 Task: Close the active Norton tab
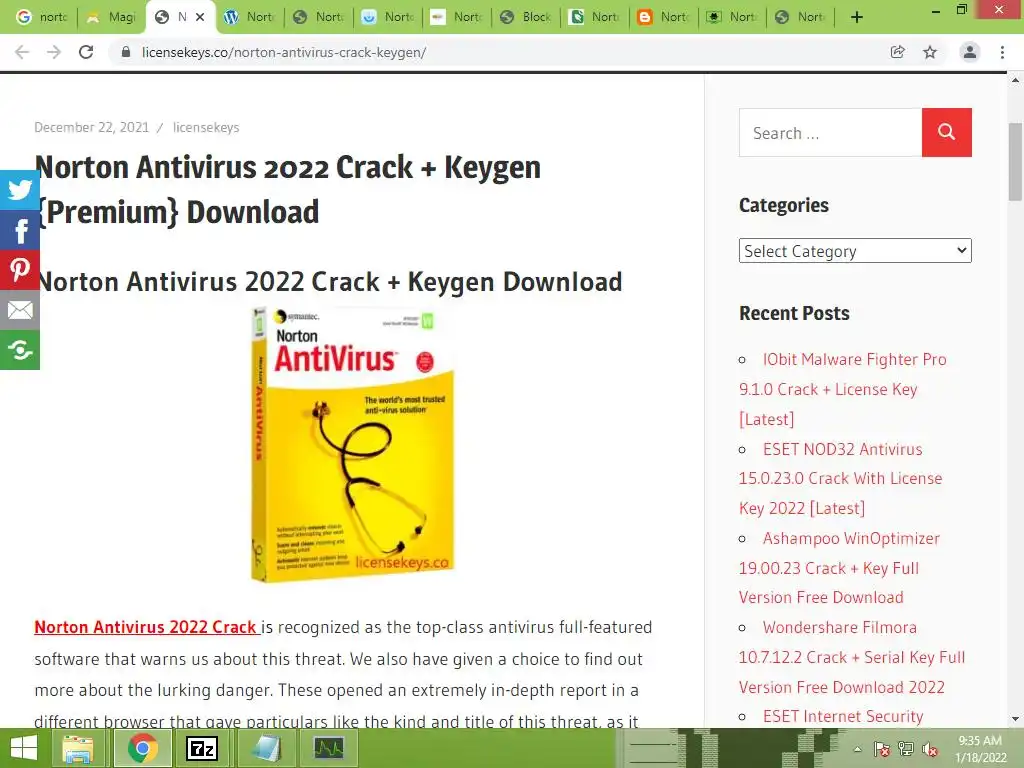pyautogui.click(x=200, y=17)
